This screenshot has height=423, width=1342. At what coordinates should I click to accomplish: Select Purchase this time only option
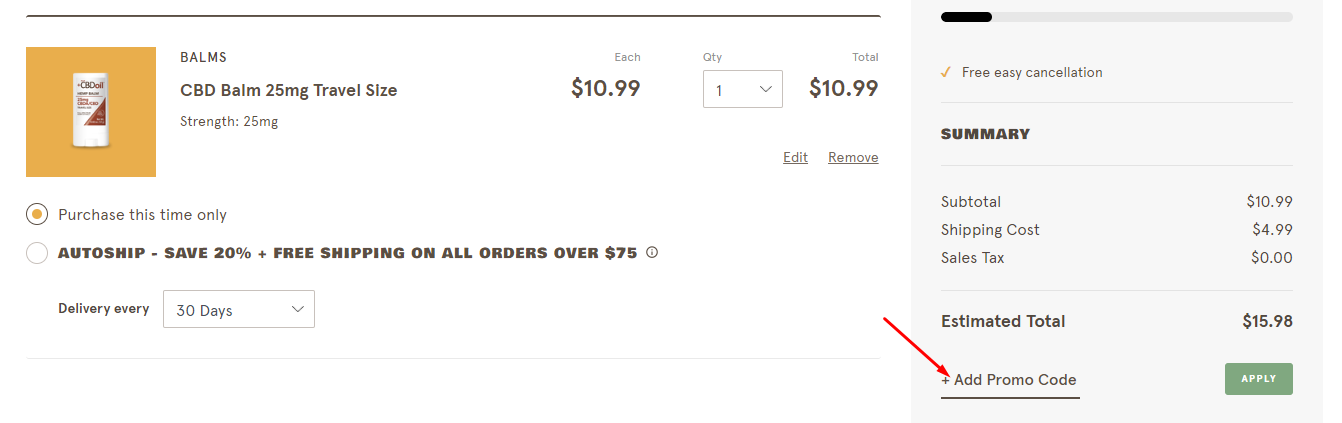tap(37, 215)
